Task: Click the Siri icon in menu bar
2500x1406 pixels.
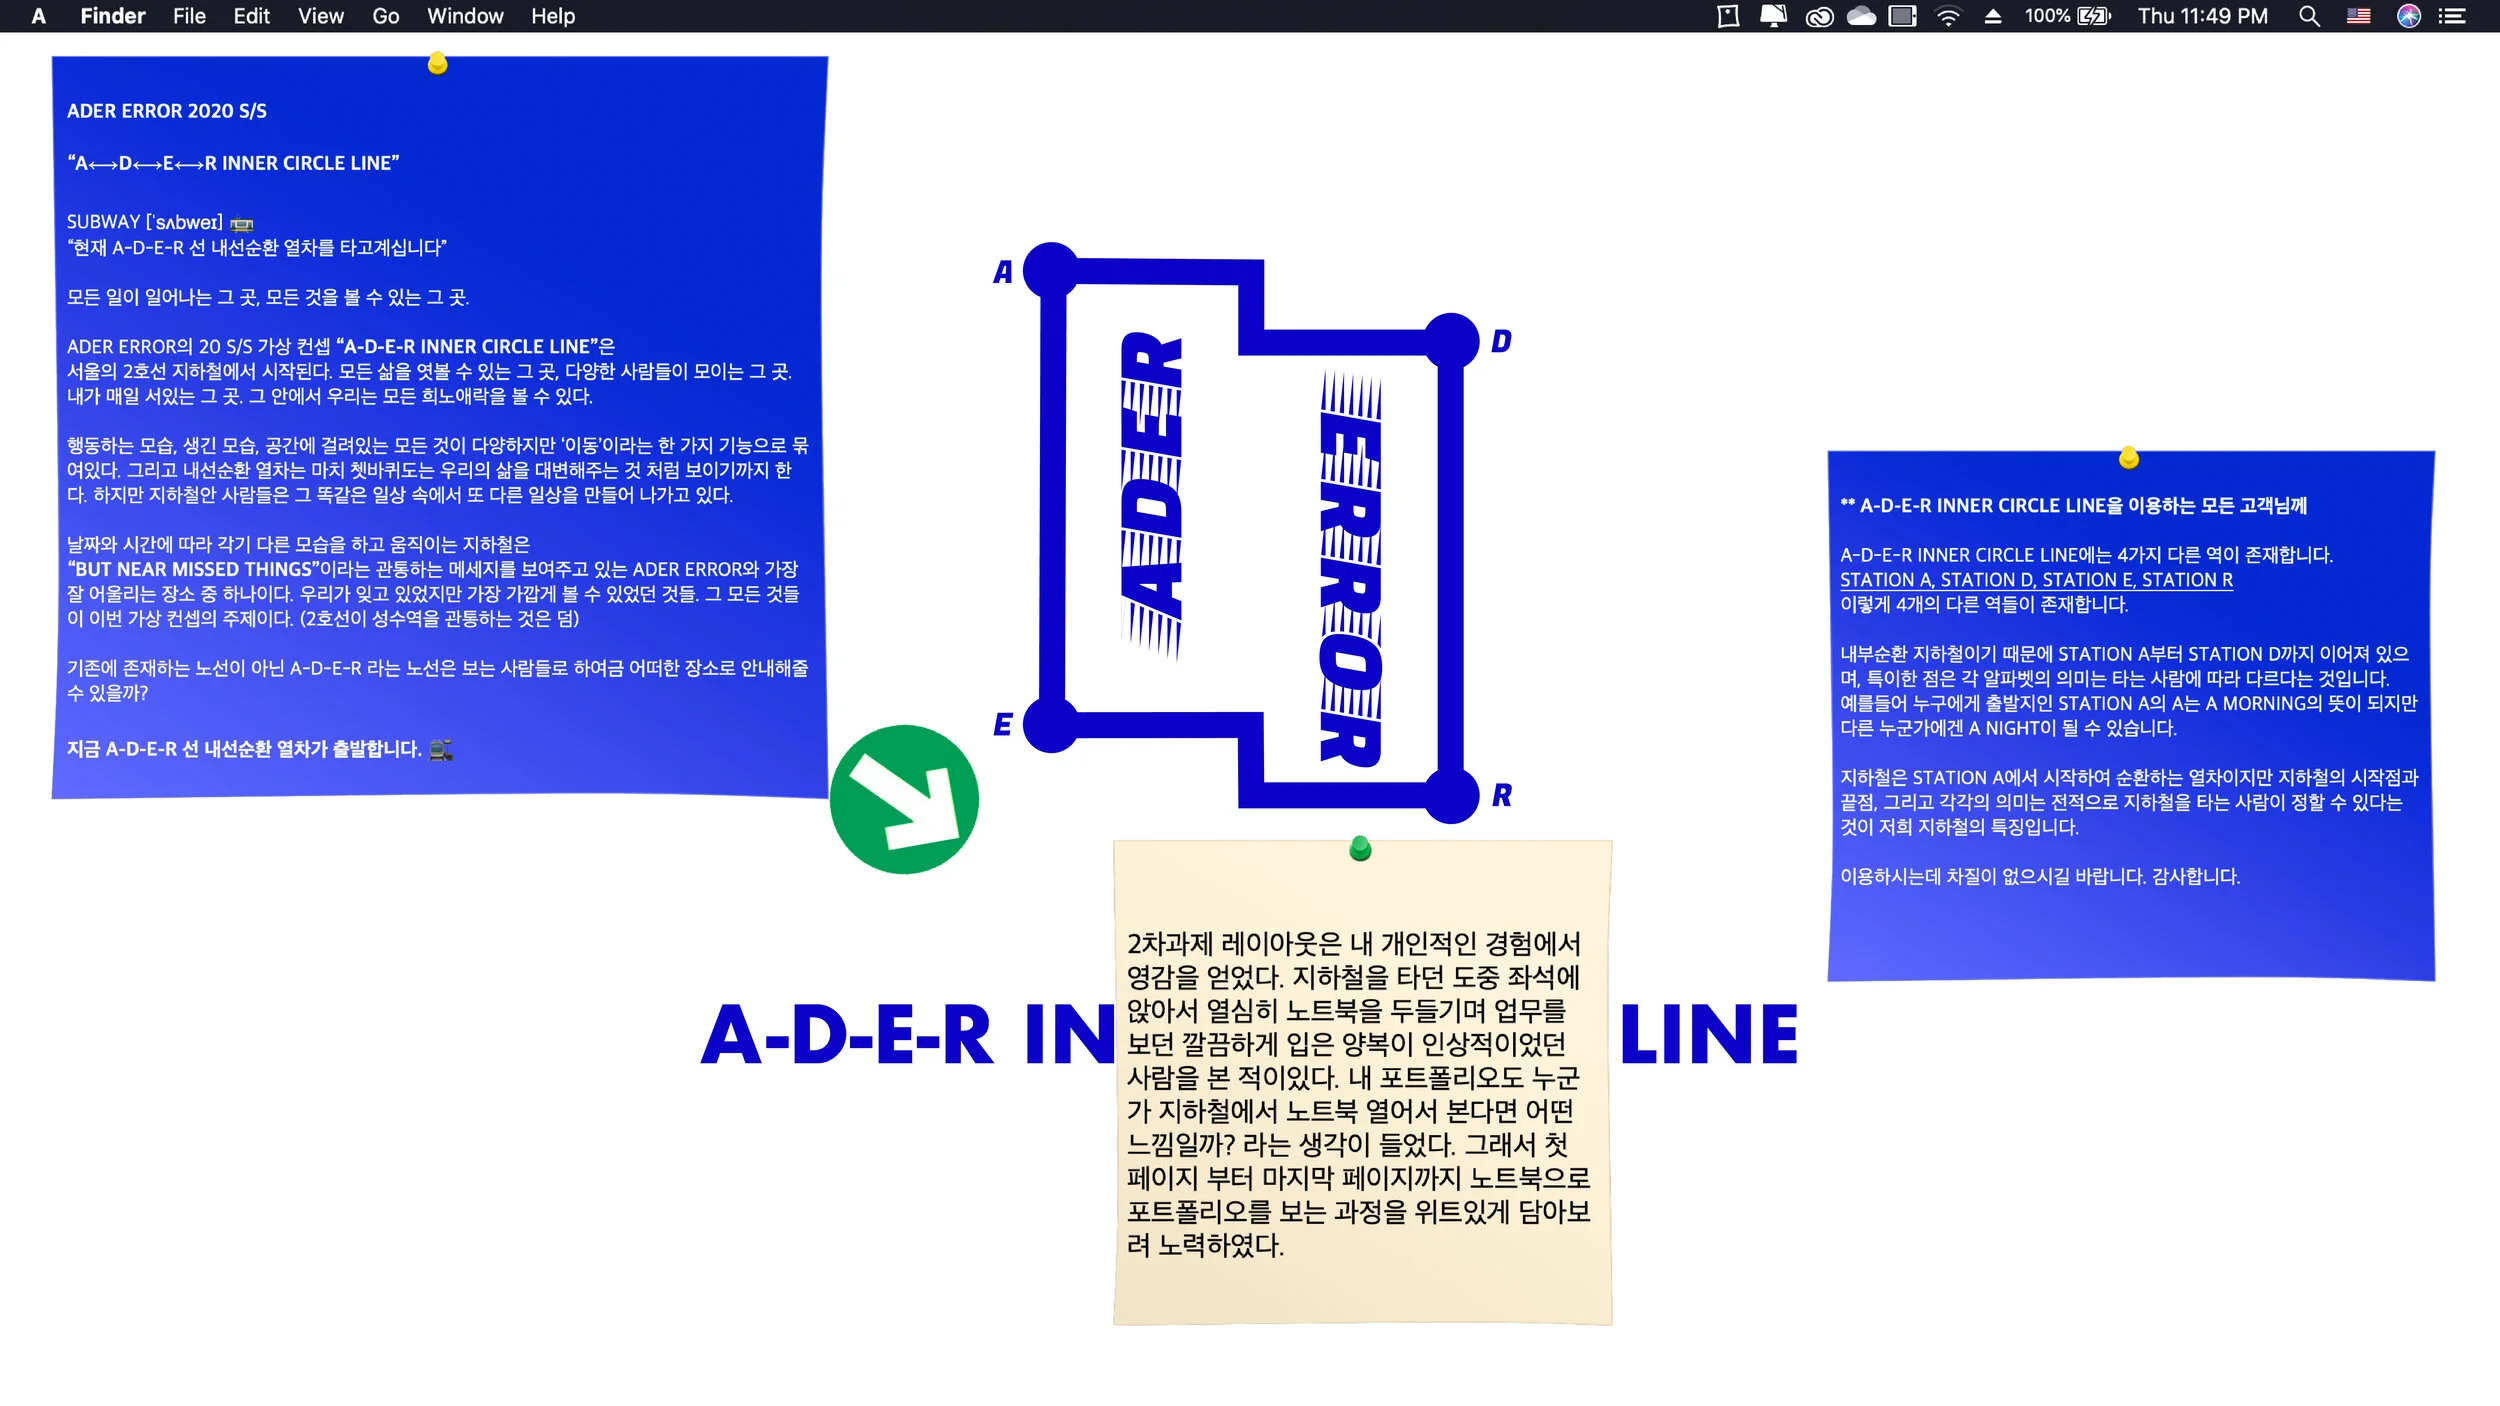Action: point(2409,16)
